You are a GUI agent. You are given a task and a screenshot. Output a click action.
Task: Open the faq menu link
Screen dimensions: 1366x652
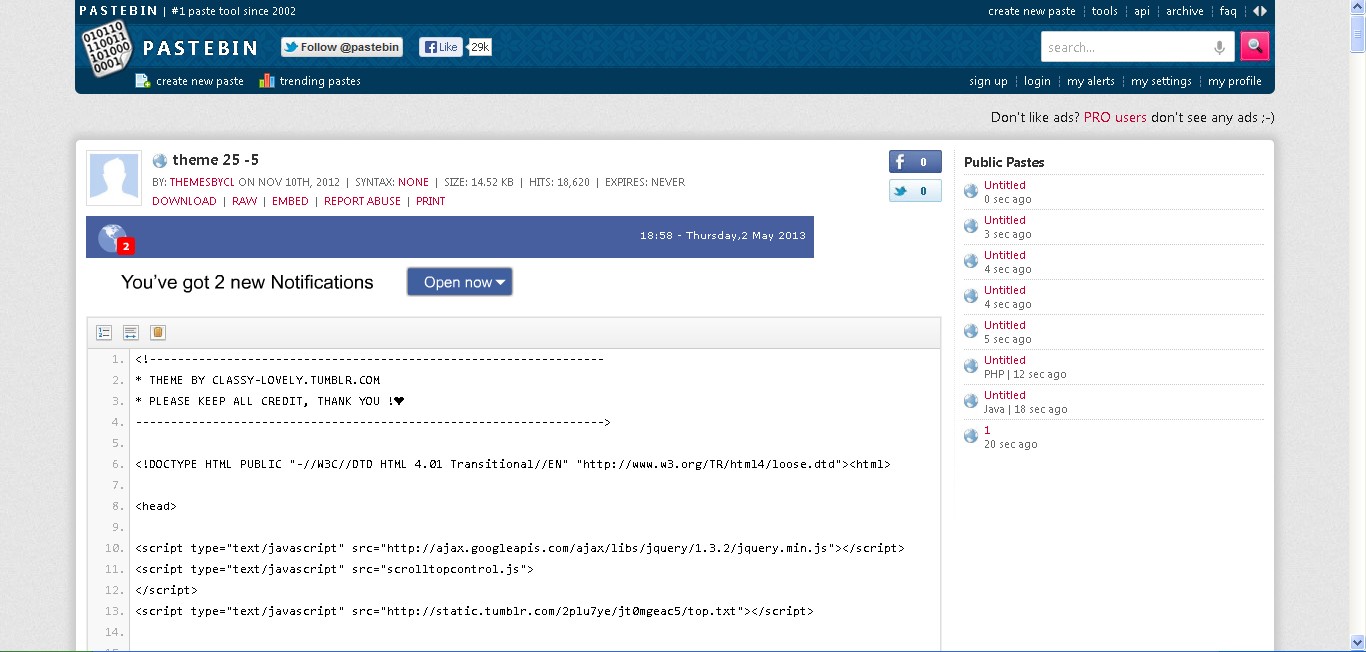coord(1228,11)
